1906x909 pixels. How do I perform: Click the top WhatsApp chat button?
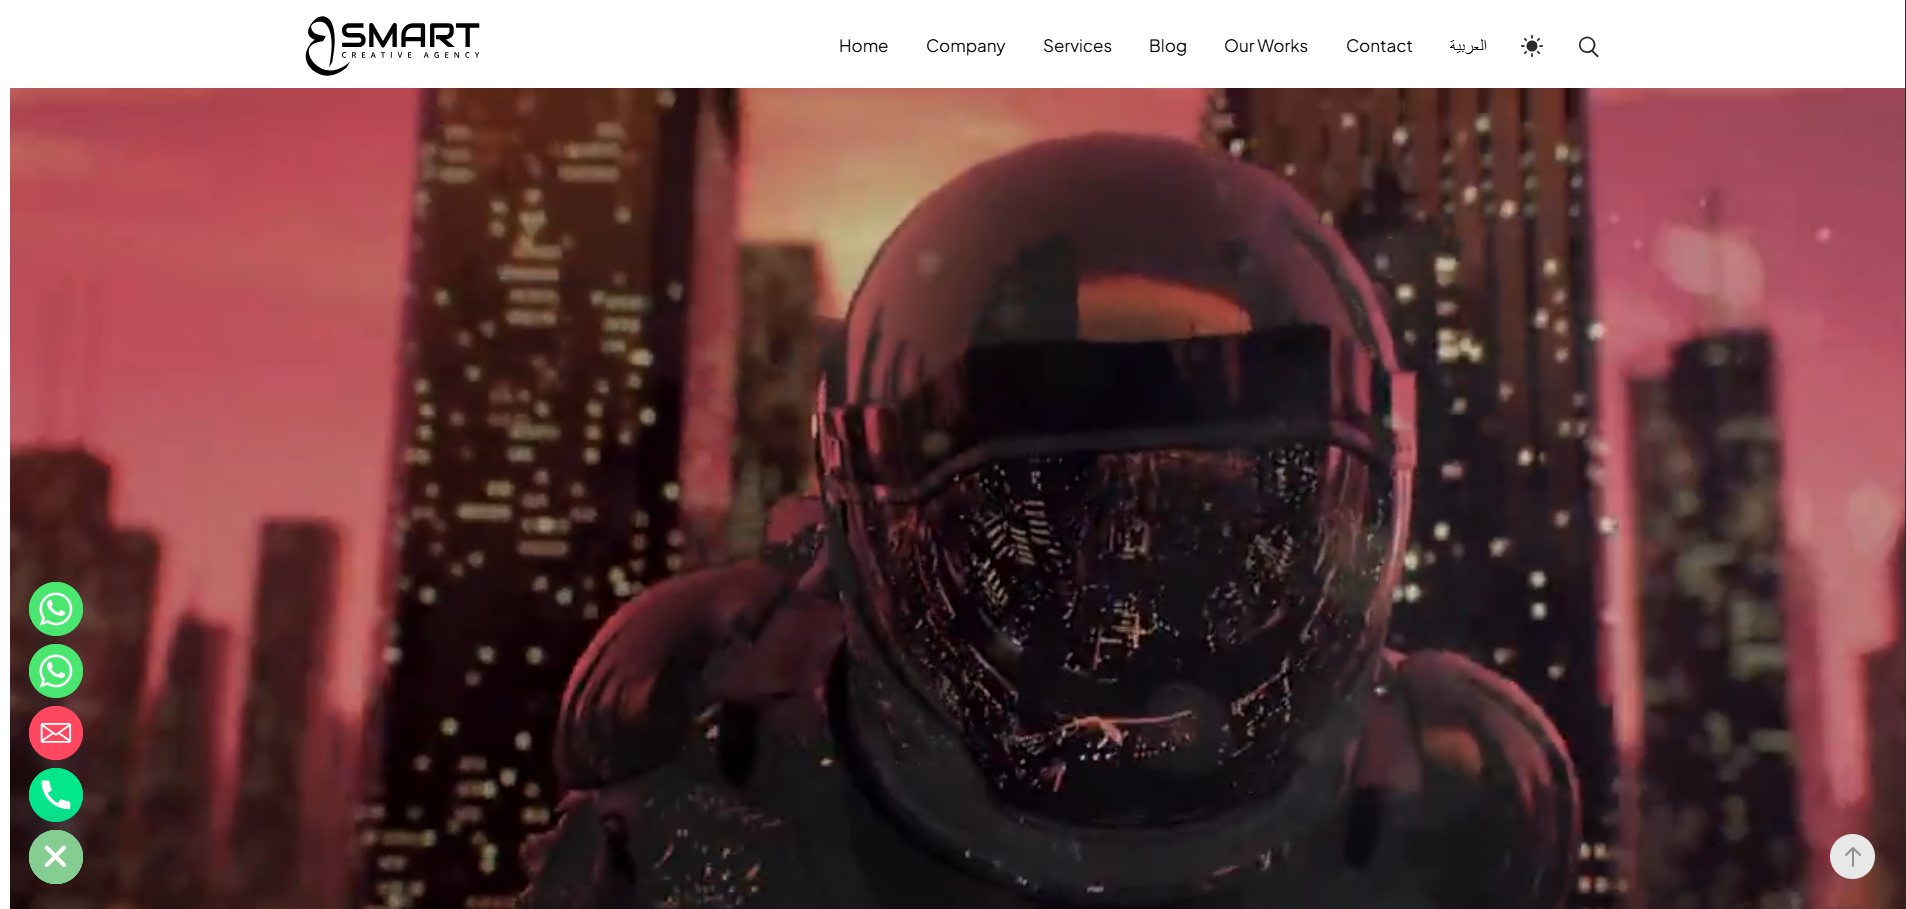click(56, 609)
